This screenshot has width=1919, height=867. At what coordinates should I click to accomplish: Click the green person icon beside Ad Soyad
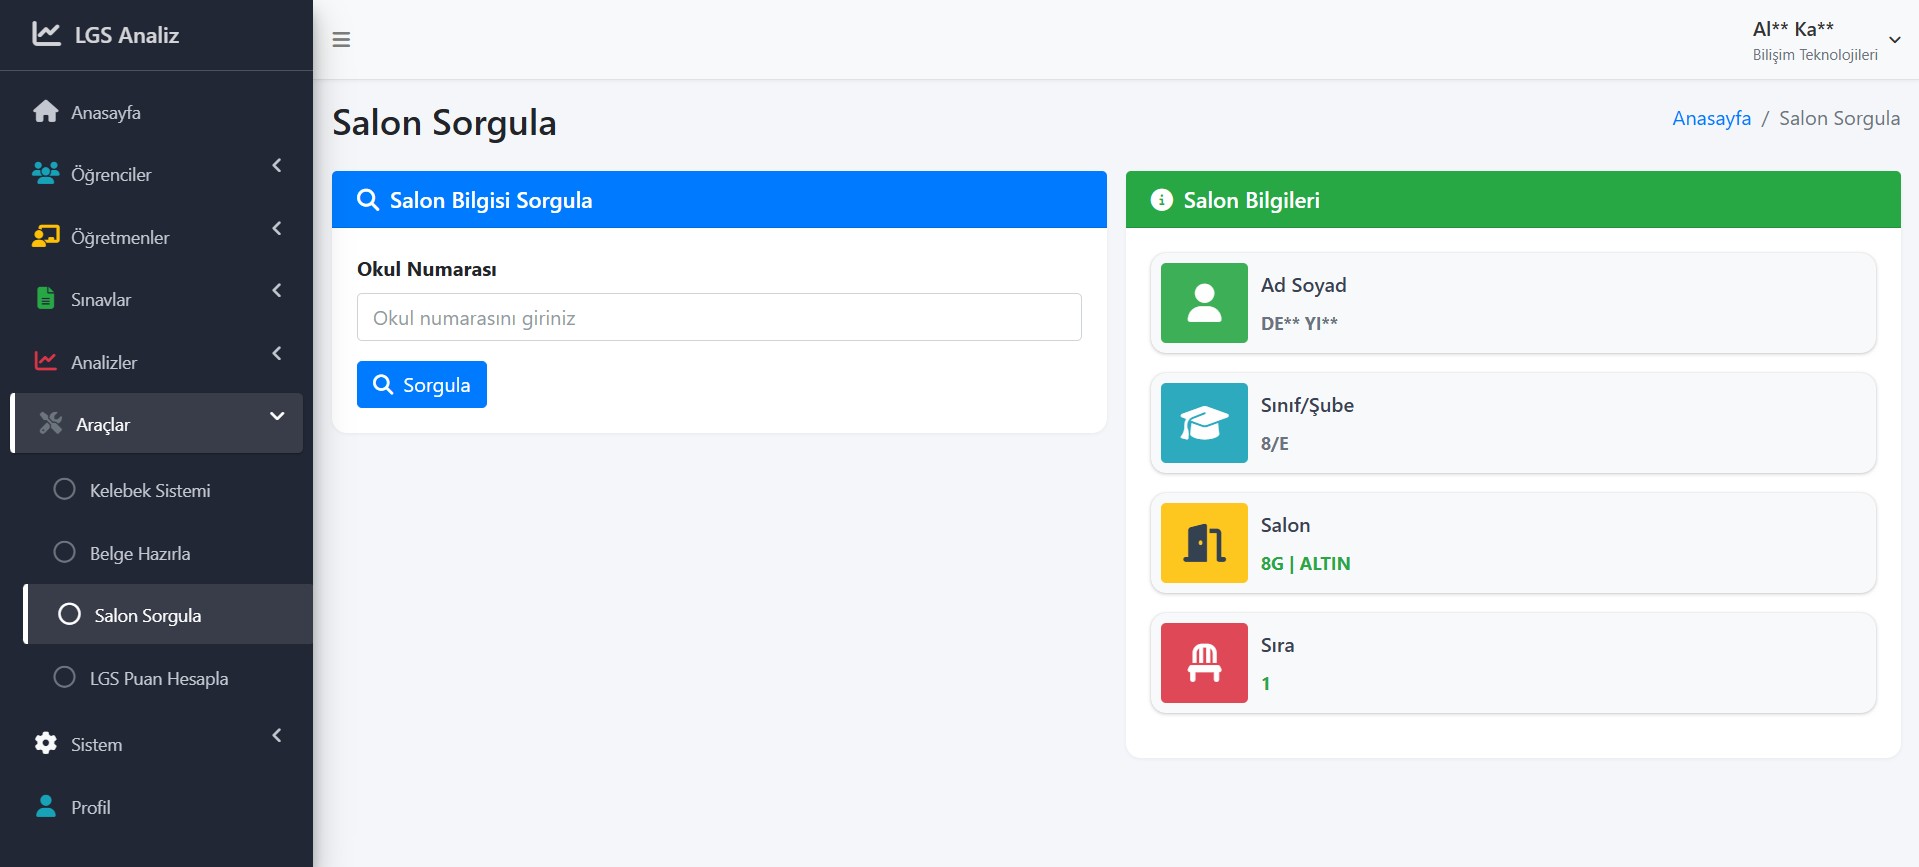[1204, 303]
